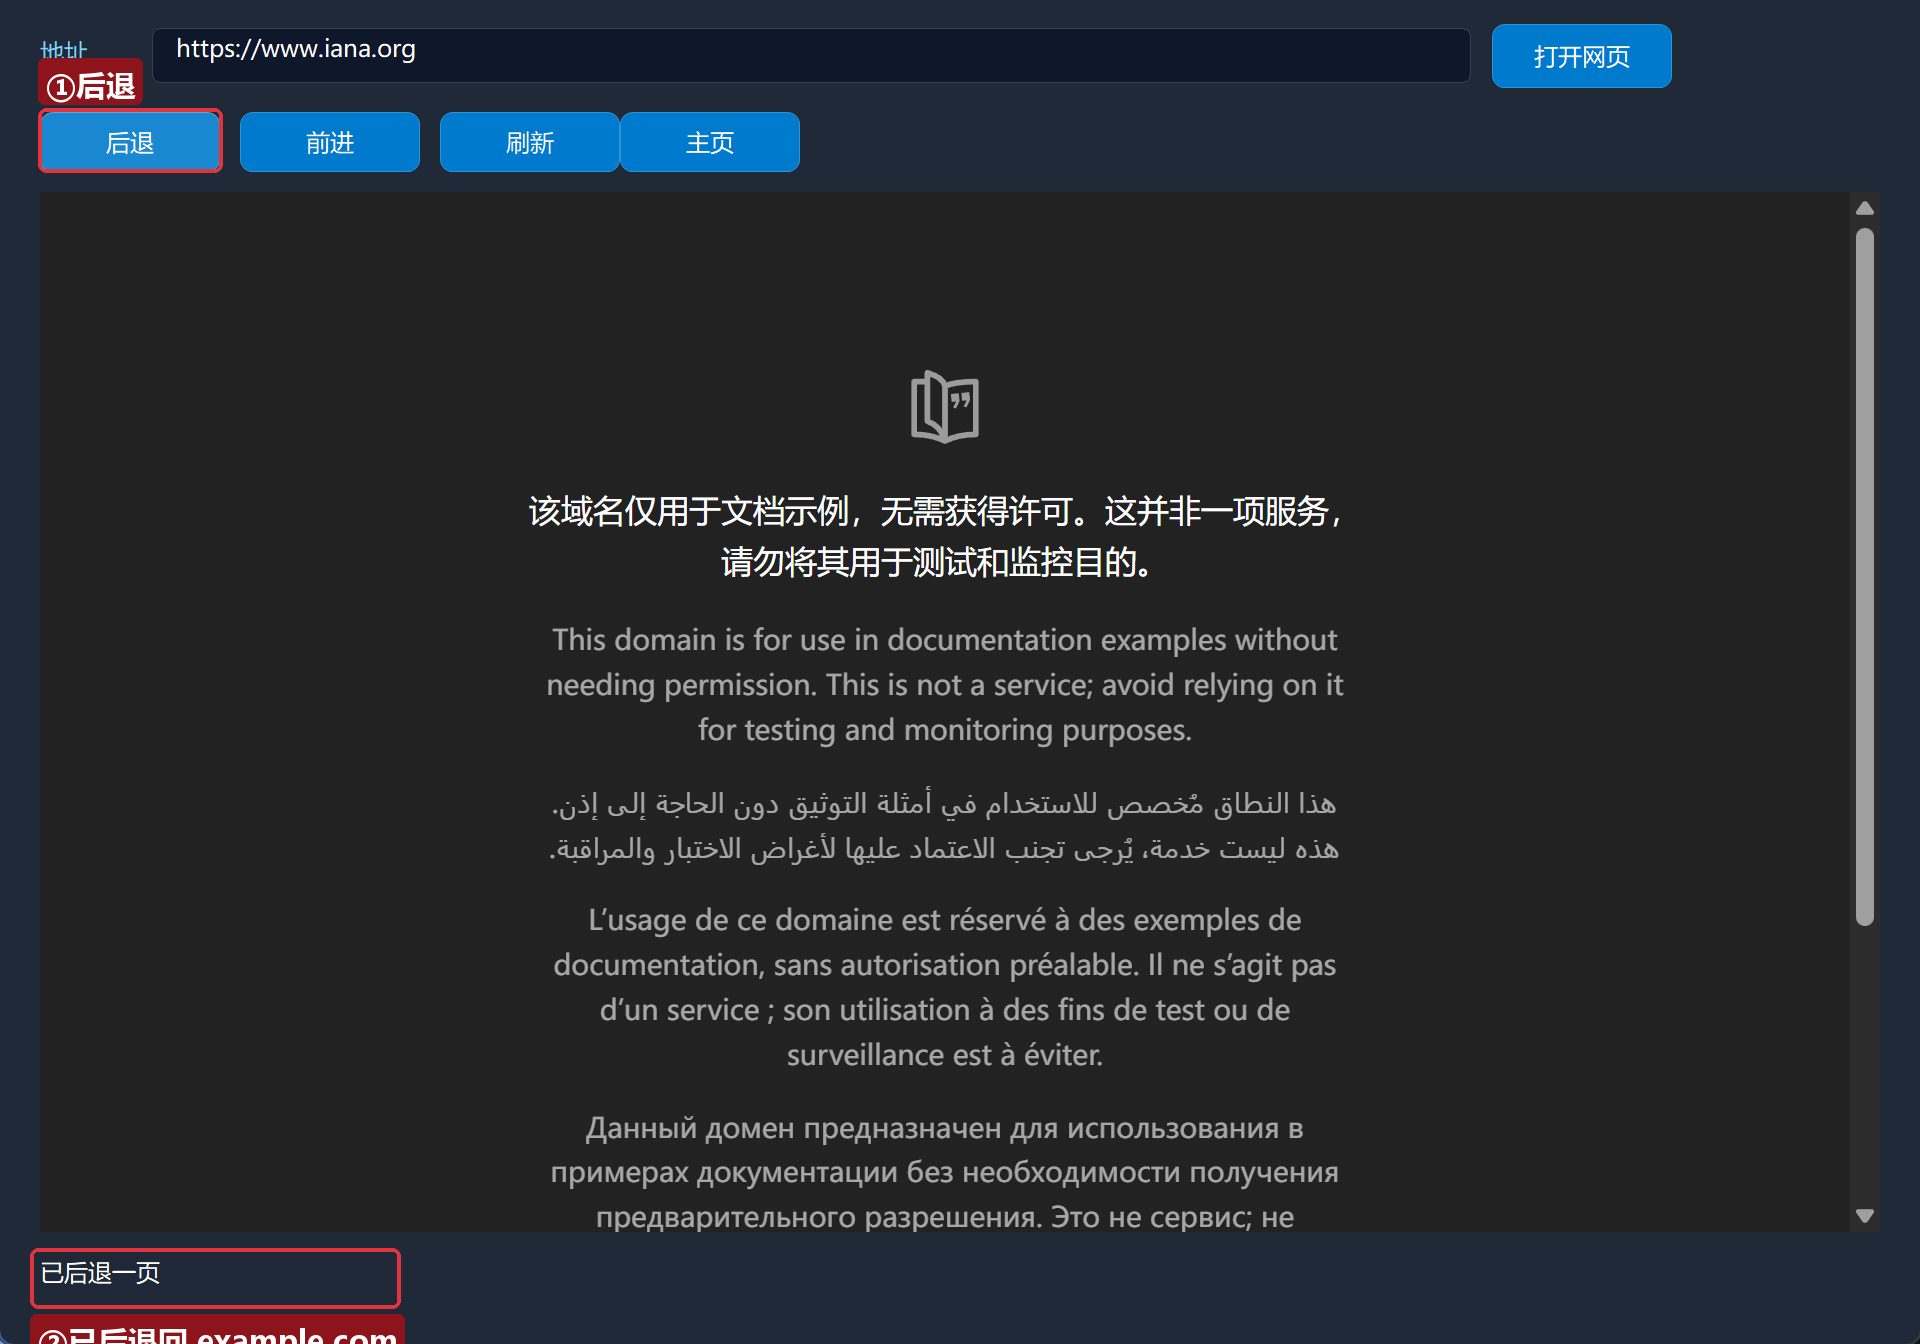Click the 前进 forward button

(x=330, y=142)
